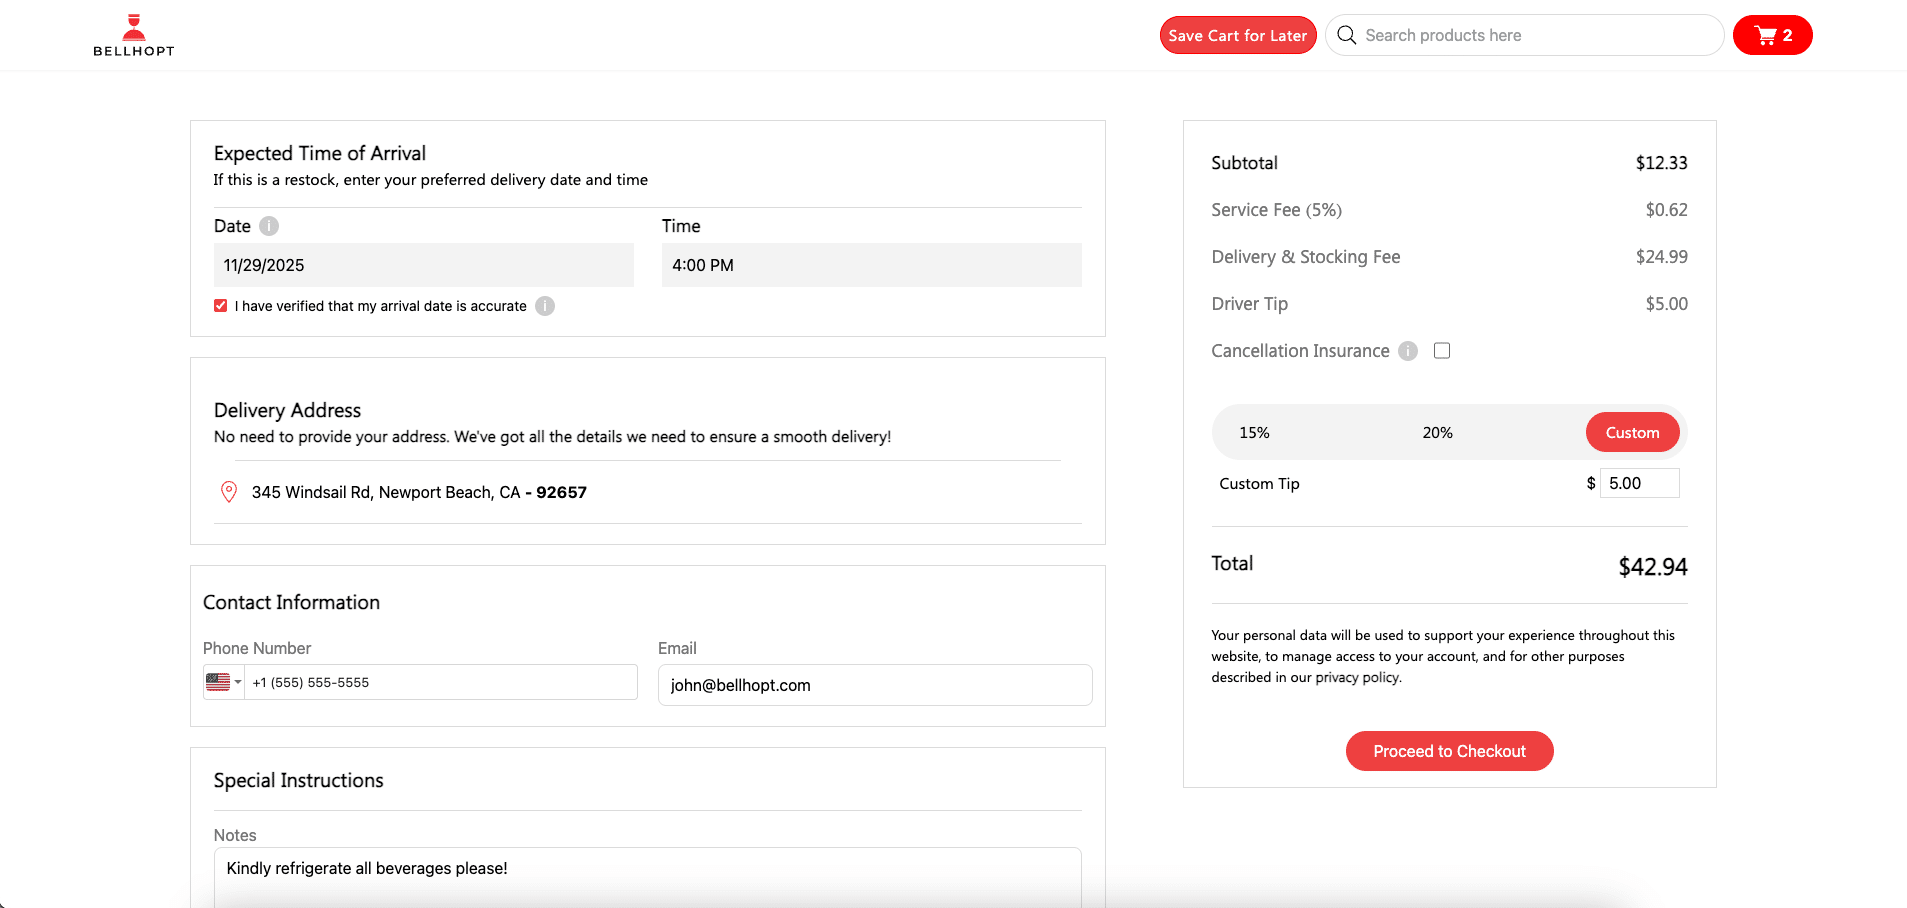Click the search magnifier icon
This screenshot has height=908, width=1907.
(x=1347, y=36)
